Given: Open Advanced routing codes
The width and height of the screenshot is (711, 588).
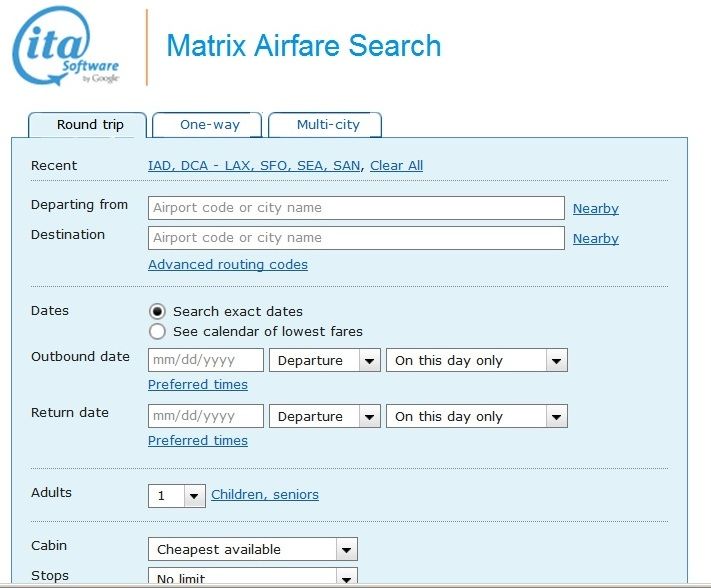Looking at the screenshot, I should (x=228, y=265).
